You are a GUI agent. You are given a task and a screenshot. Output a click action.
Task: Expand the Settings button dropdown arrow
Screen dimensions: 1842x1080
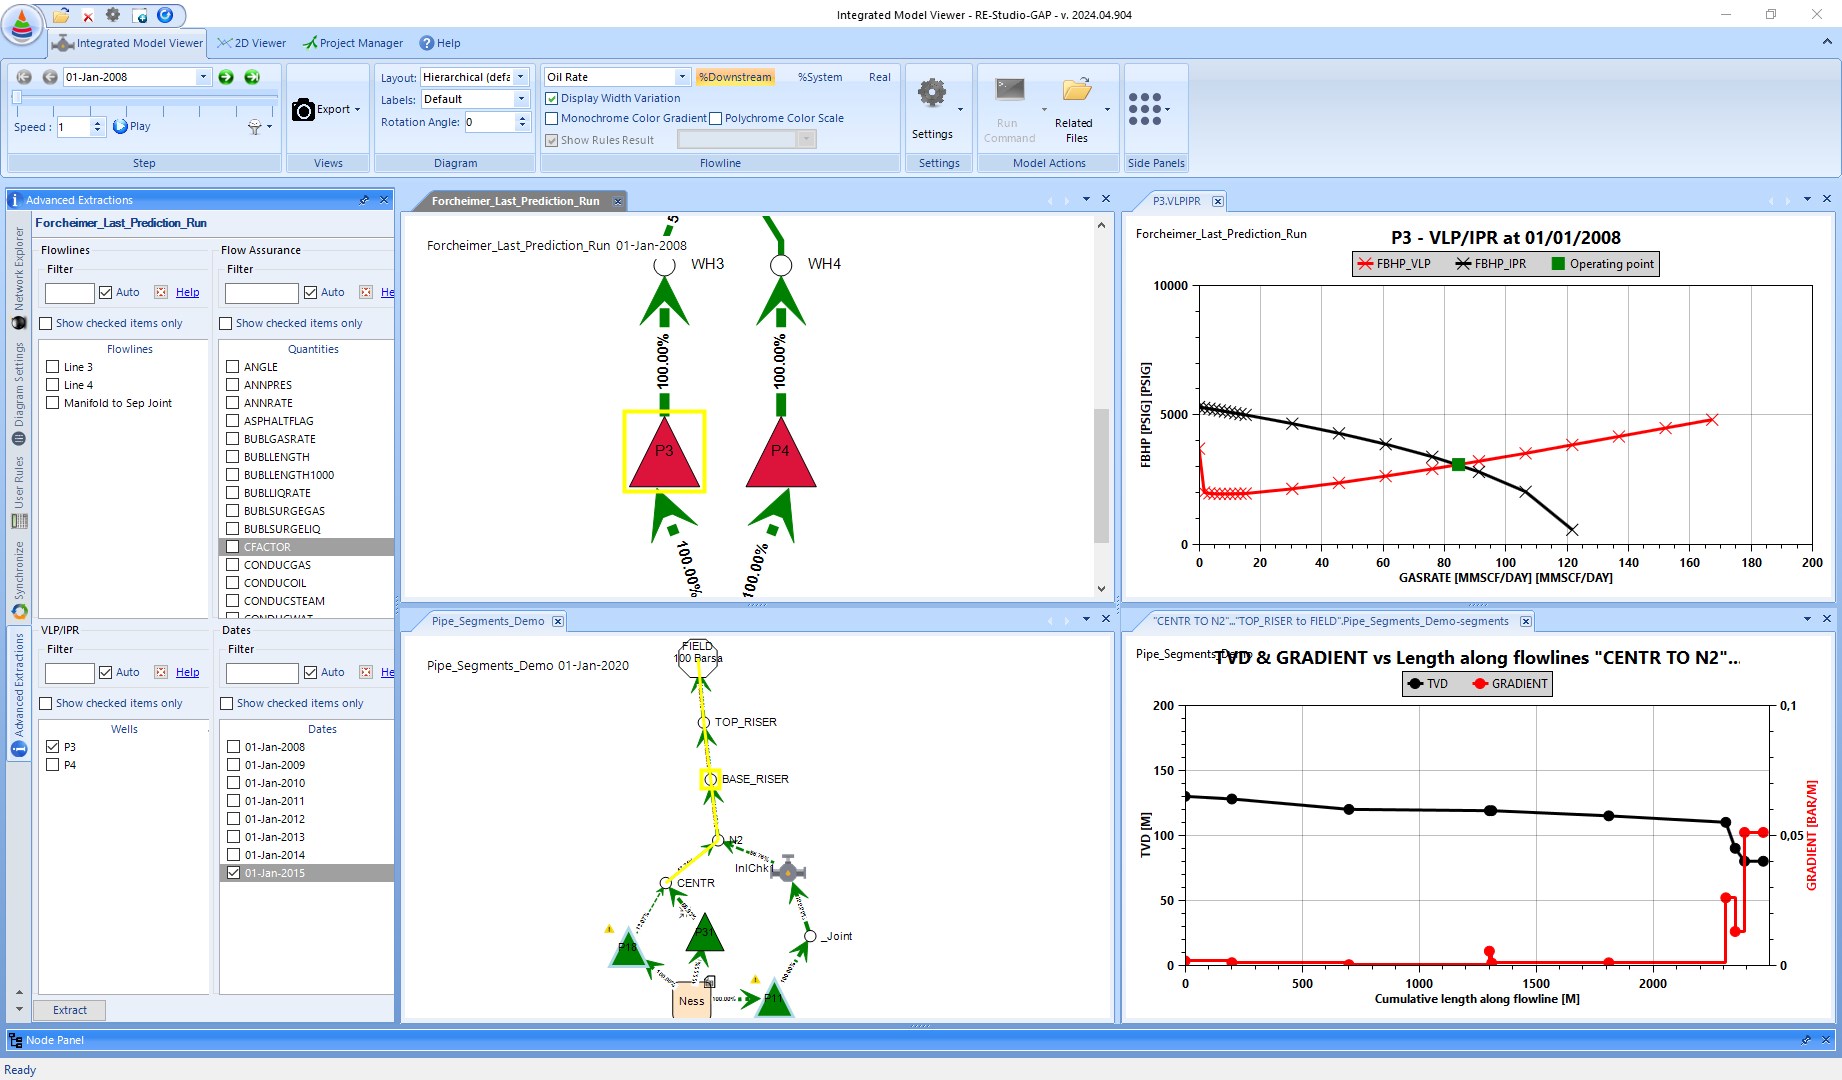point(960,110)
